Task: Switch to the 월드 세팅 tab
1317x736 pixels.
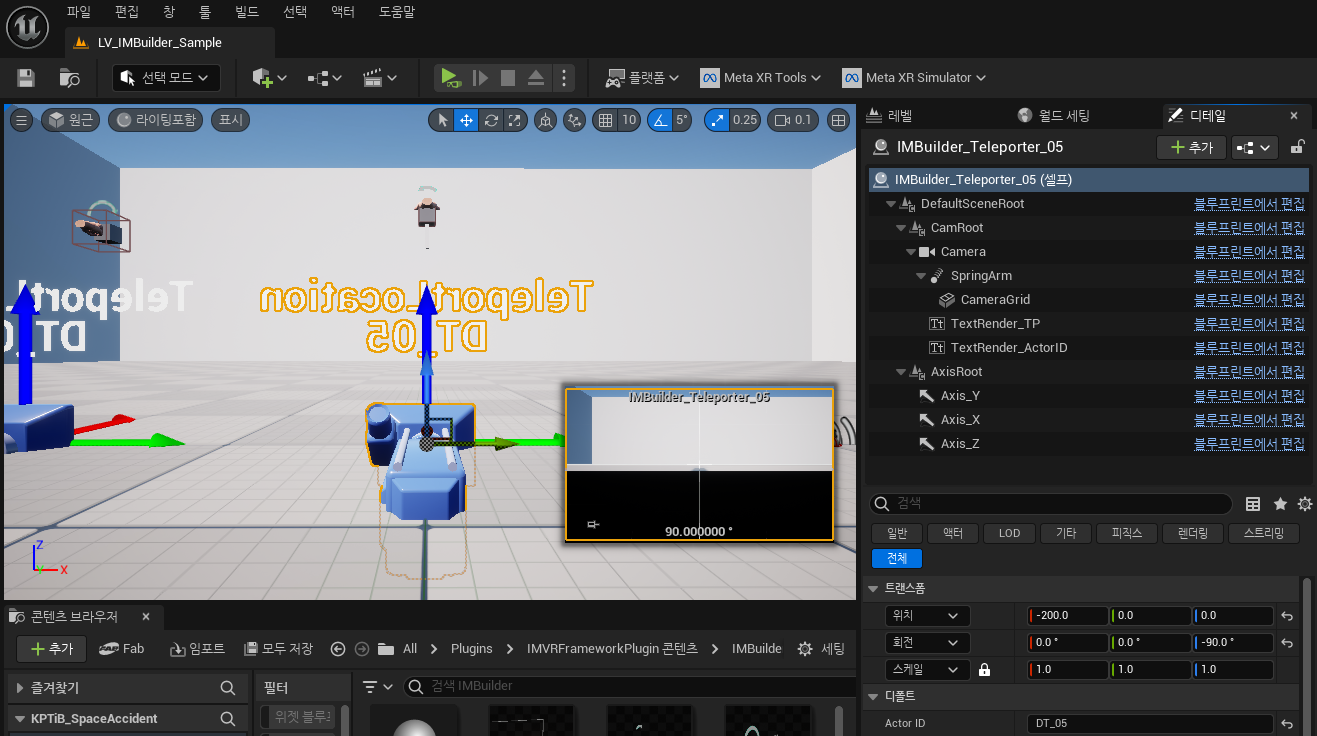Action: click(x=1053, y=115)
